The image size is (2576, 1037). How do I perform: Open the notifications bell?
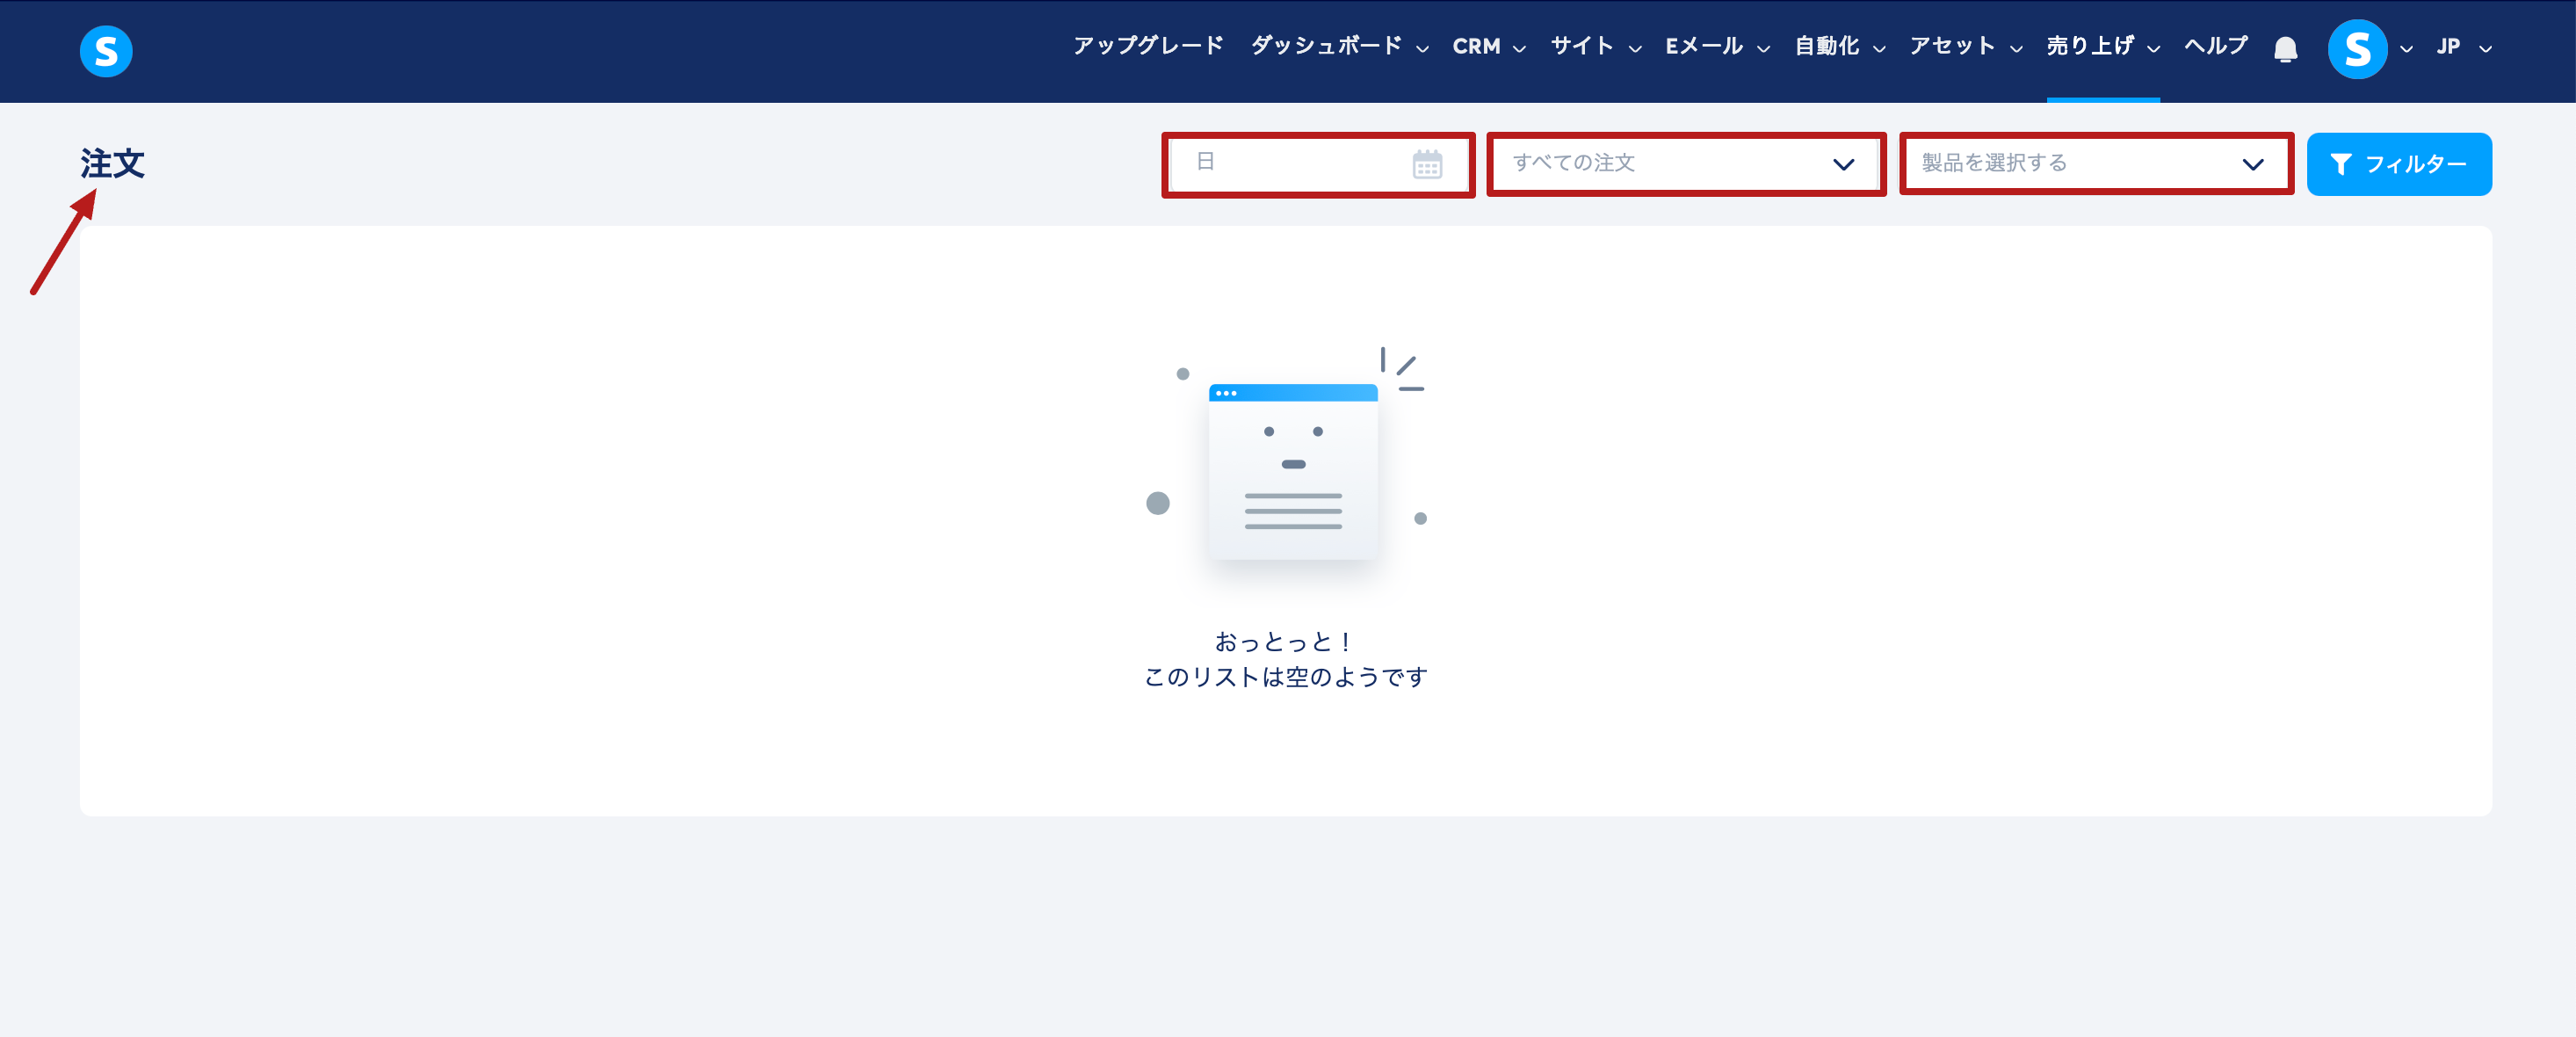pos(2285,49)
